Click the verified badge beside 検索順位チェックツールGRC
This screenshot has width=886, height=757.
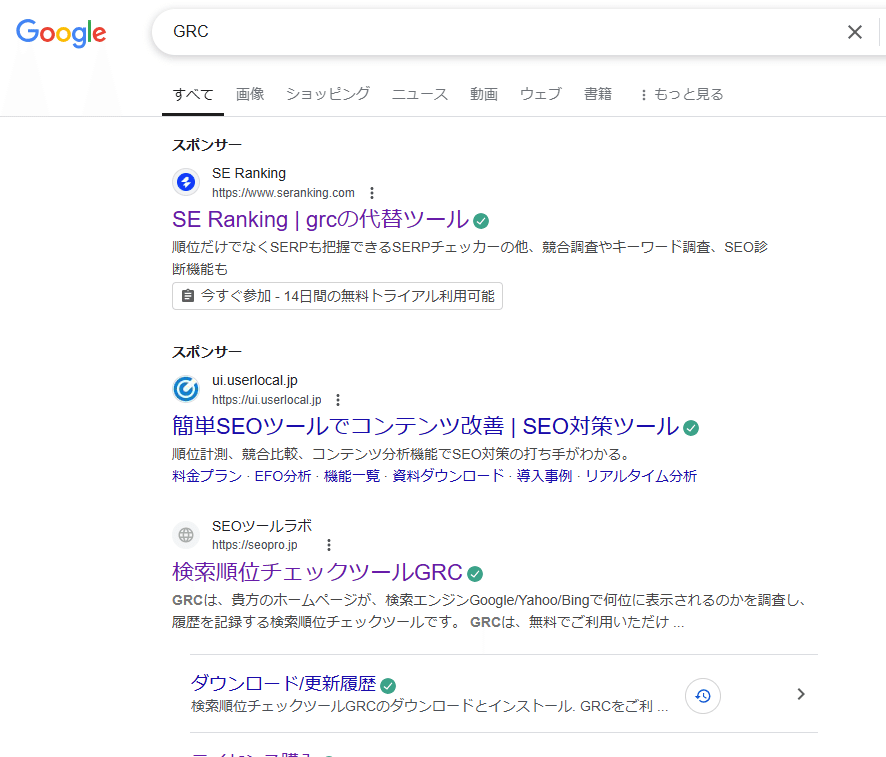tap(474, 573)
